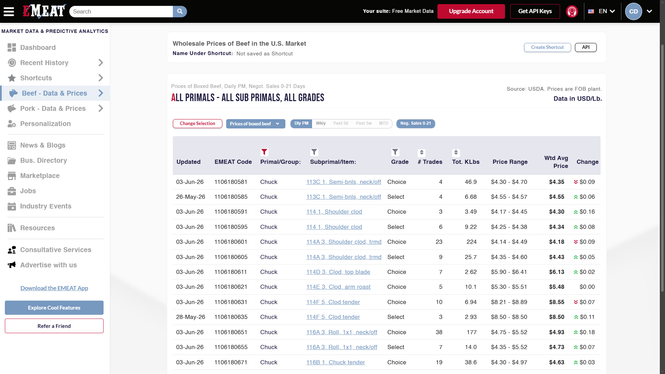This screenshot has width=665, height=374.
Task: Click the Bus. Directory folder icon
Action: tap(12, 161)
